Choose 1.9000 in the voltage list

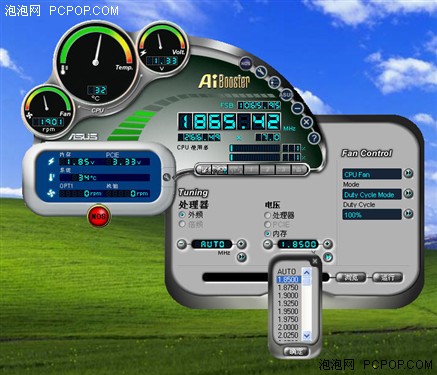pyautogui.click(x=288, y=295)
